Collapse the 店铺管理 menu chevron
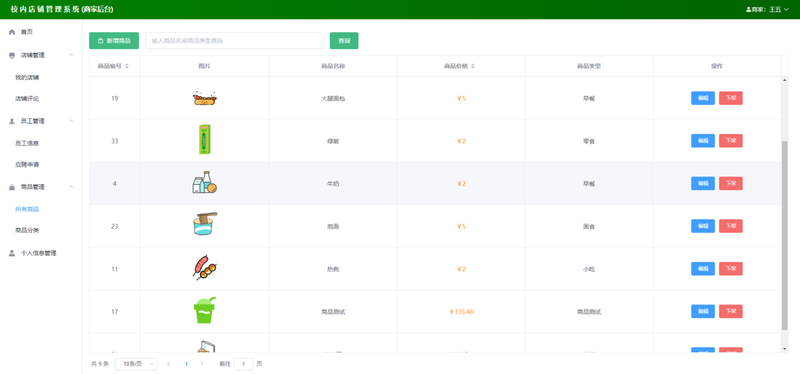 71,55
